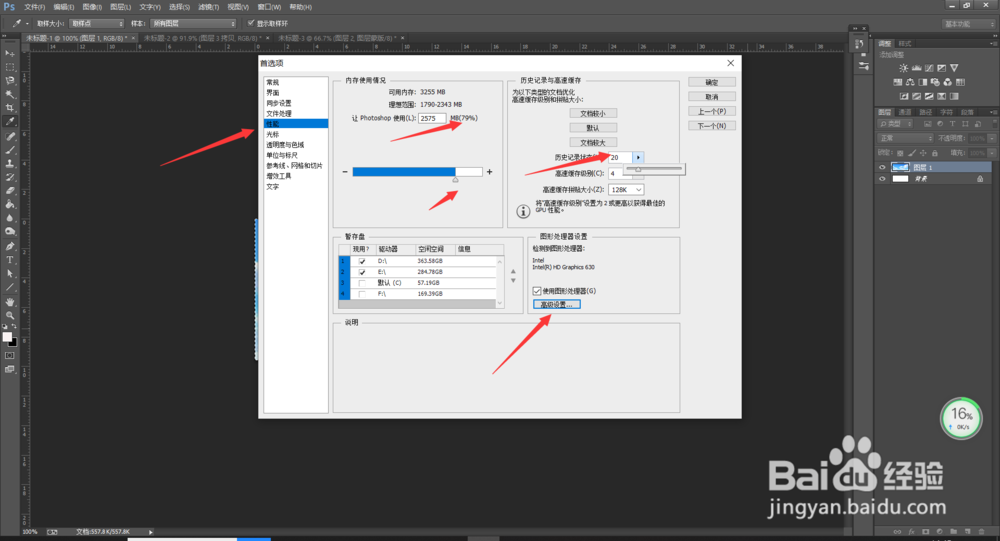Click 文档较小 cache preset button

point(592,114)
